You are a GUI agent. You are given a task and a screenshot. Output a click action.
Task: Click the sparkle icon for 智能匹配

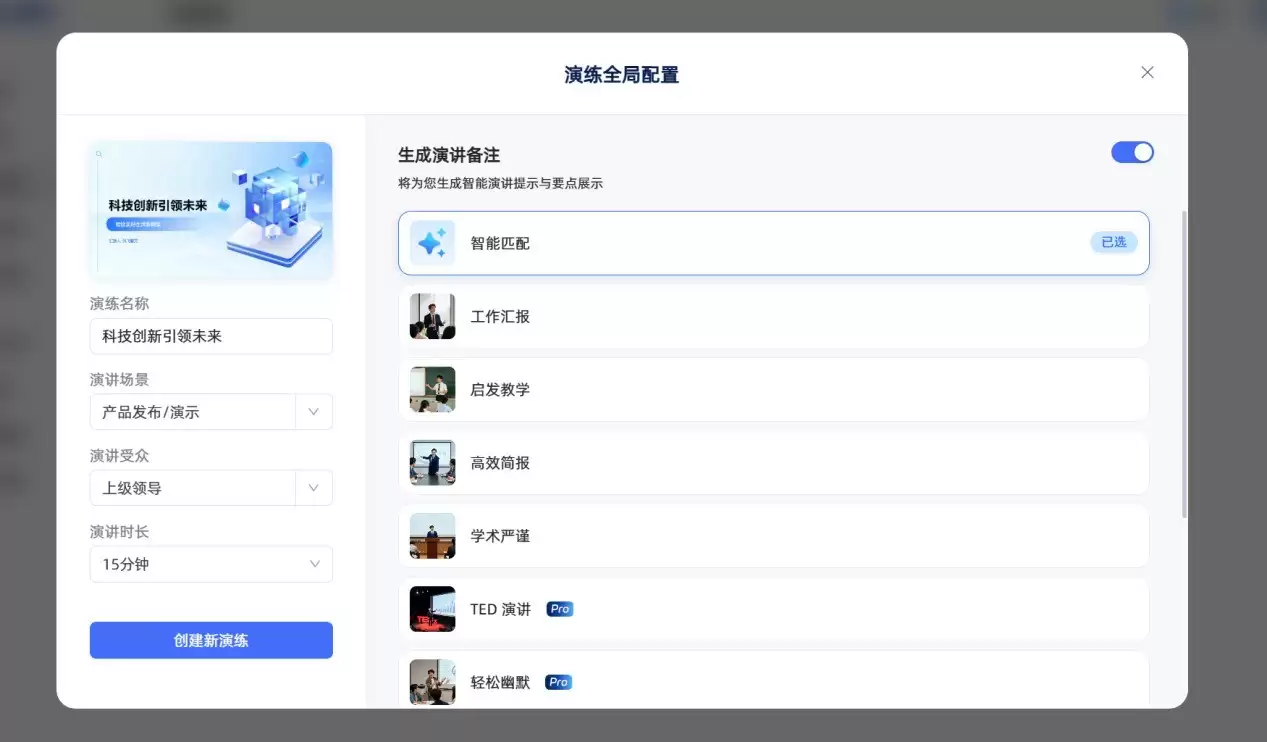point(432,243)
